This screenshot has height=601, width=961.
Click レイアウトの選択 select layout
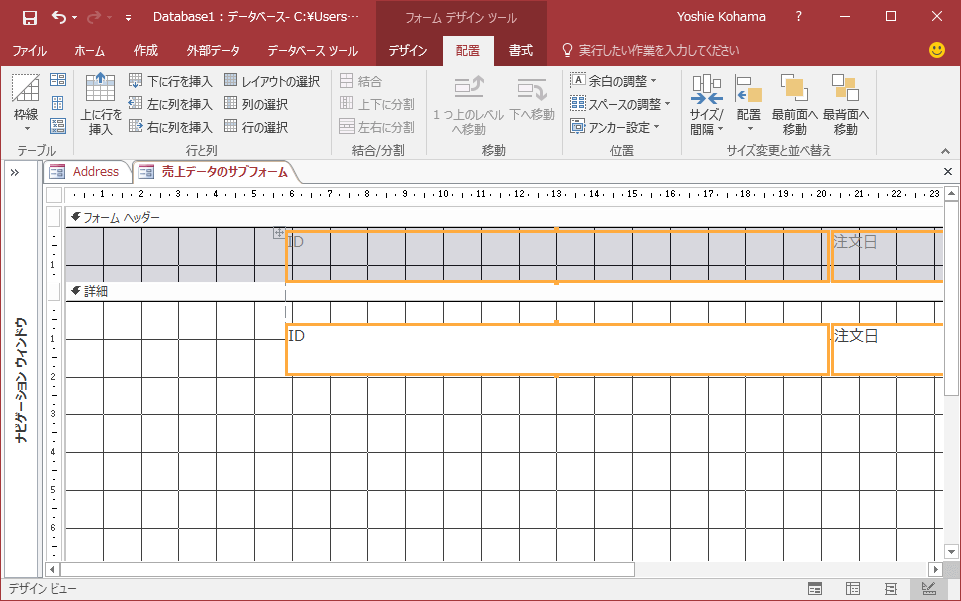[272, 81]
